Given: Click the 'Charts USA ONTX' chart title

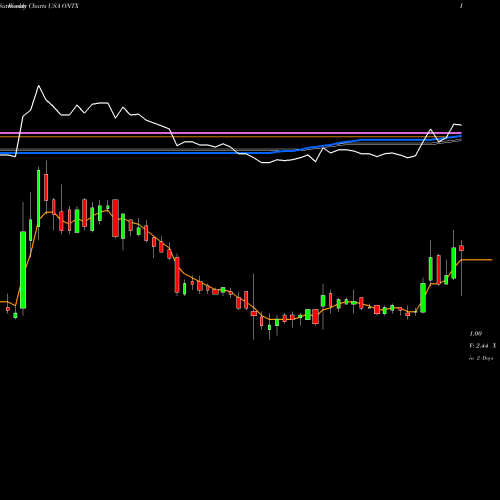Looking at the screenshot, I should pos(54,6).
